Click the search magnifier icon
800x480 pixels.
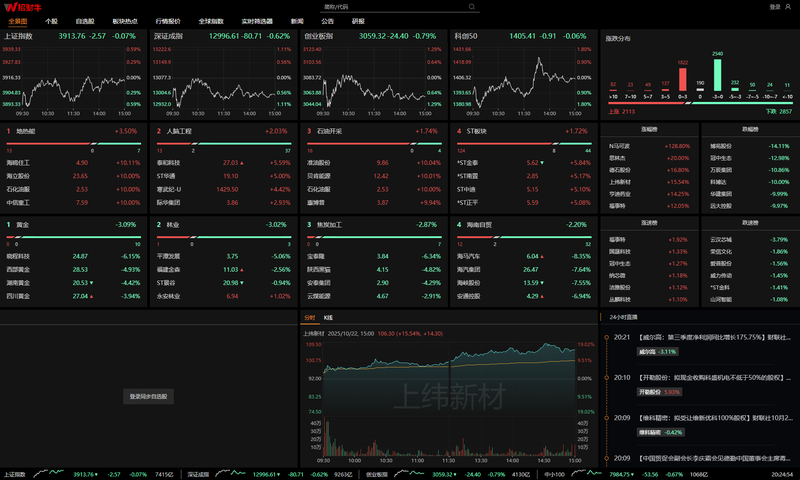coord(472,7)
